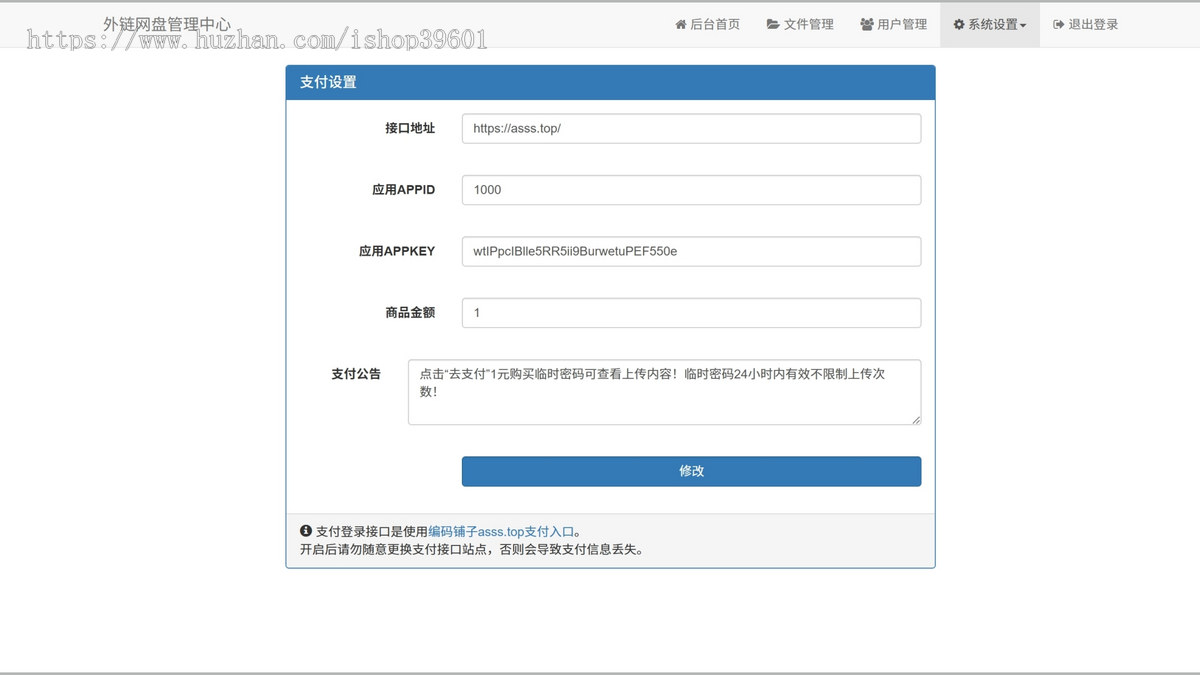Expand the 系统设置 dropdown menu
The image size is (1200, 675).
click(x=989, y=24)
